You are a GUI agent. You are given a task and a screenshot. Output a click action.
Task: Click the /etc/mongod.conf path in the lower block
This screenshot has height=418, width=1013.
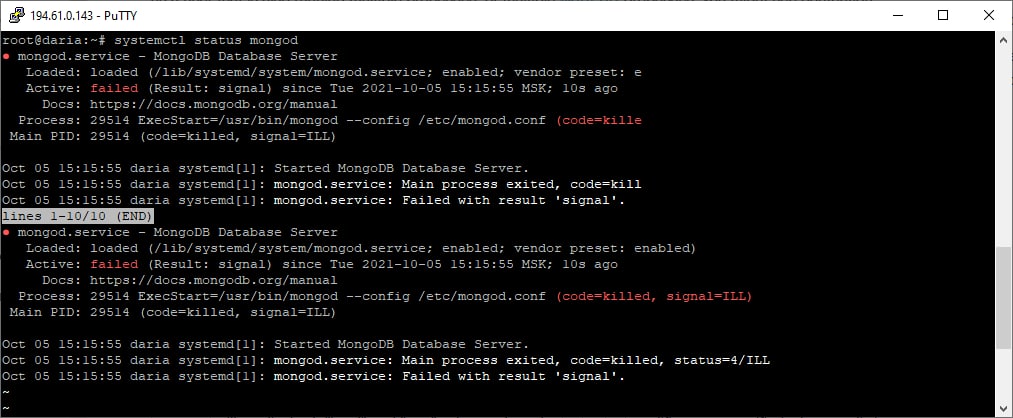[482, 297]
